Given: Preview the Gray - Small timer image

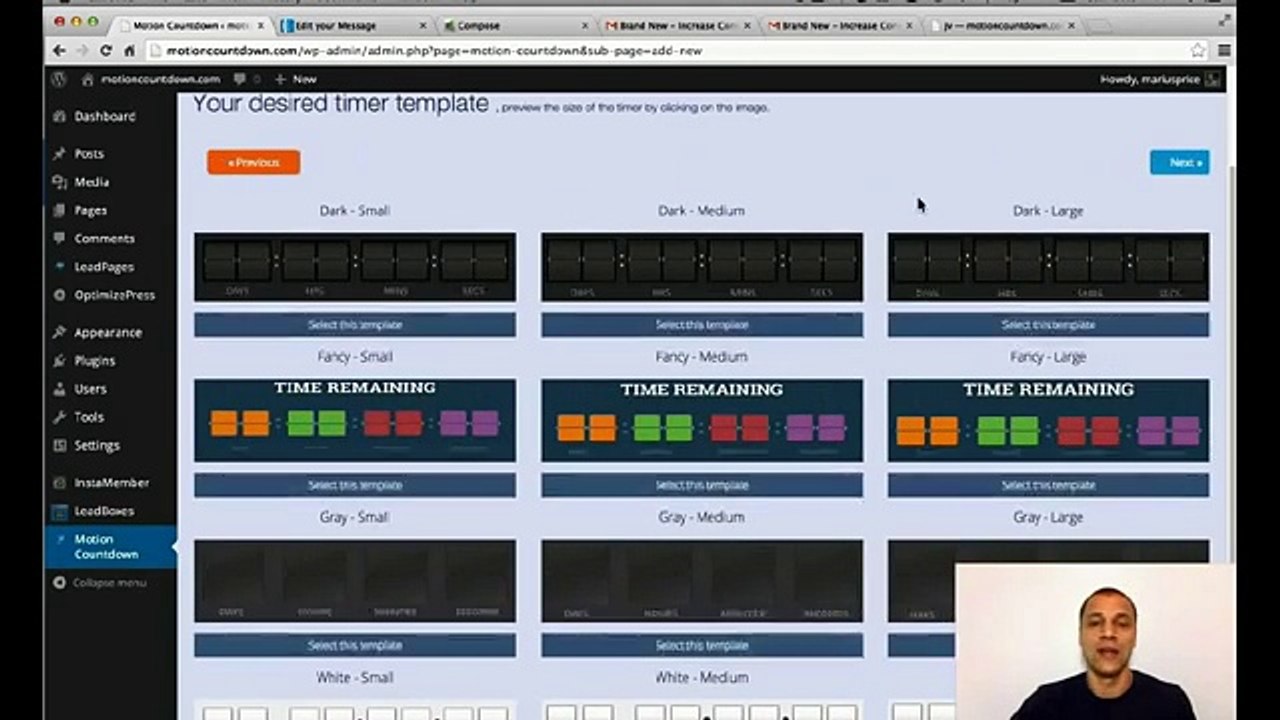Looking at the screenshot, I should click(x=355, y=581).
